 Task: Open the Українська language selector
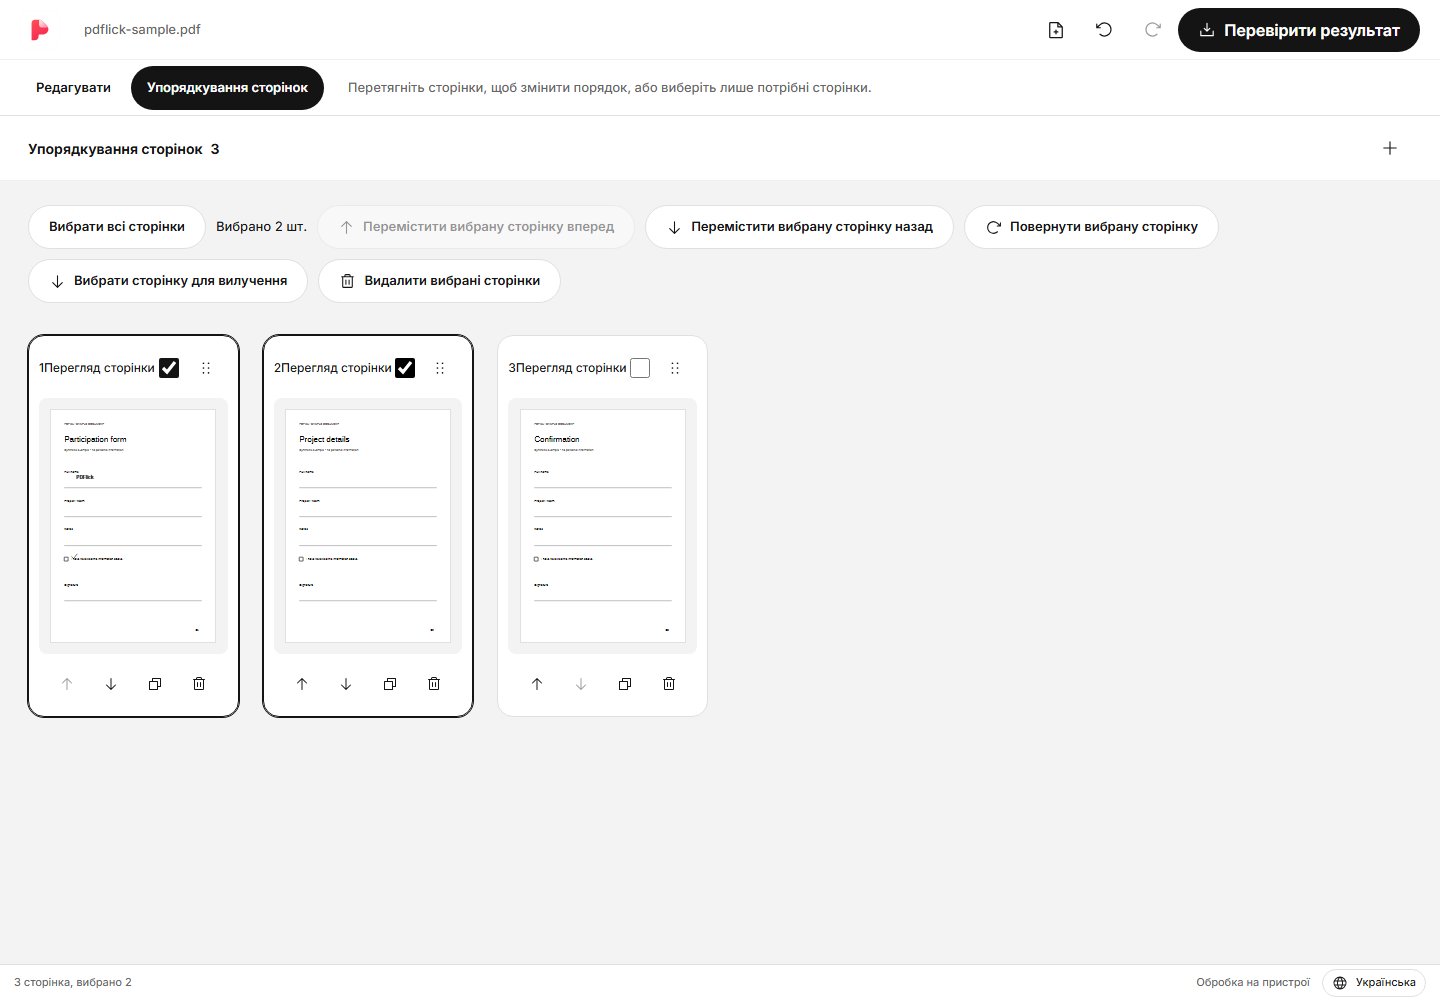pos(1374,983)
